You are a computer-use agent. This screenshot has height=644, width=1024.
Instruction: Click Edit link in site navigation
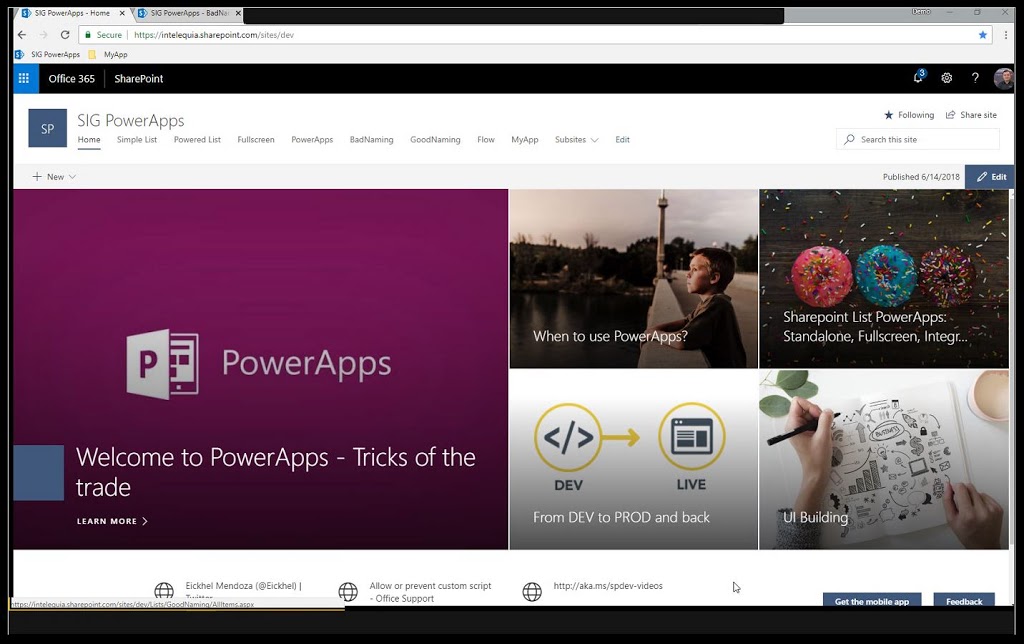coord(622,140)
